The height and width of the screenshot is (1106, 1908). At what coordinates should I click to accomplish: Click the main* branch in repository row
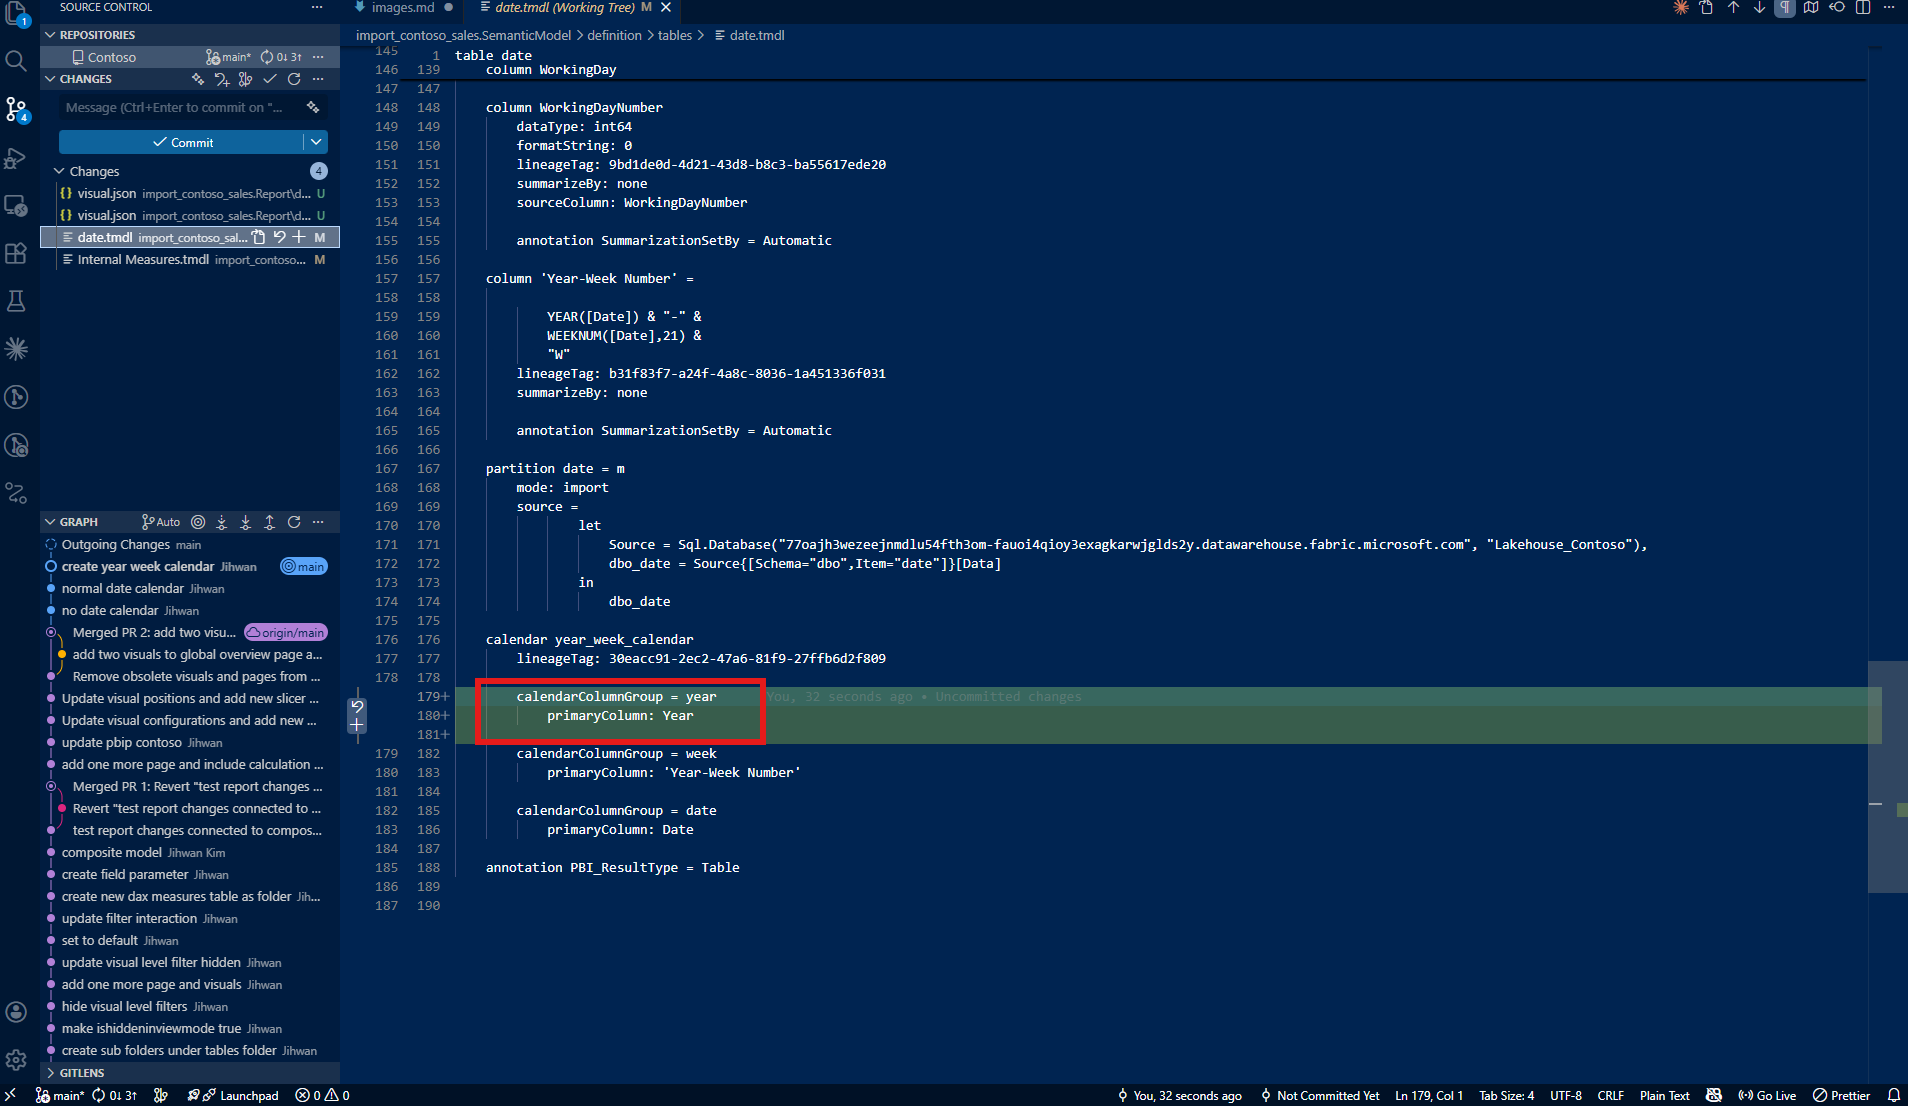click(229, 57)
